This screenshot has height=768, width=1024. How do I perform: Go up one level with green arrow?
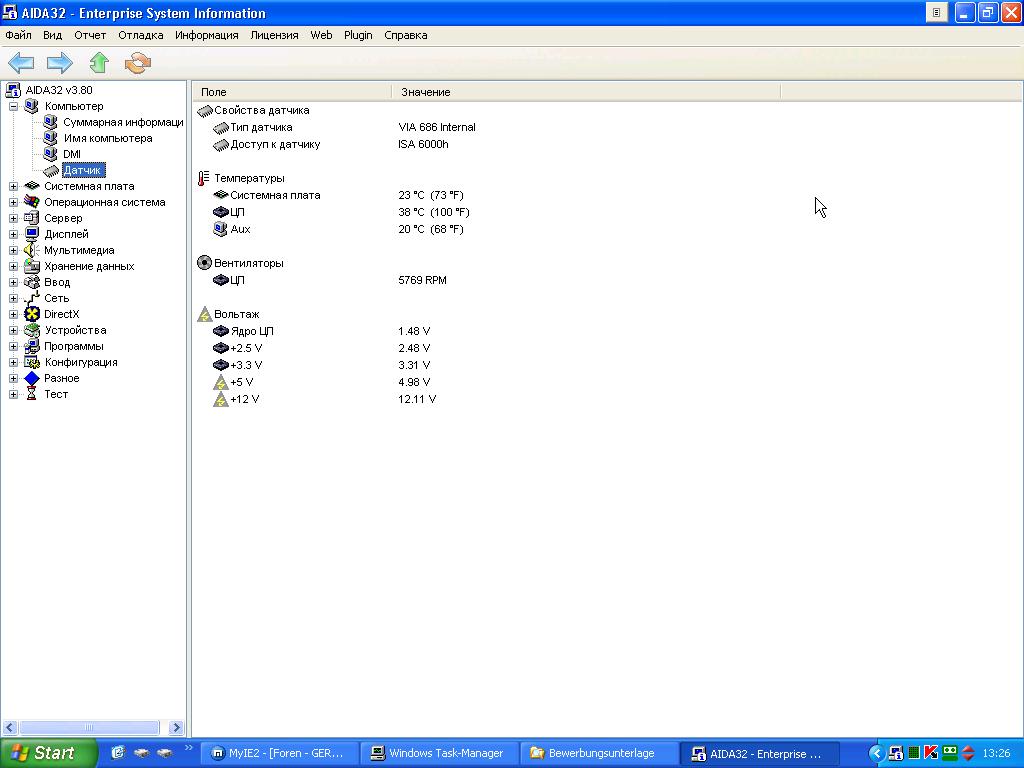tap(99, 63)
